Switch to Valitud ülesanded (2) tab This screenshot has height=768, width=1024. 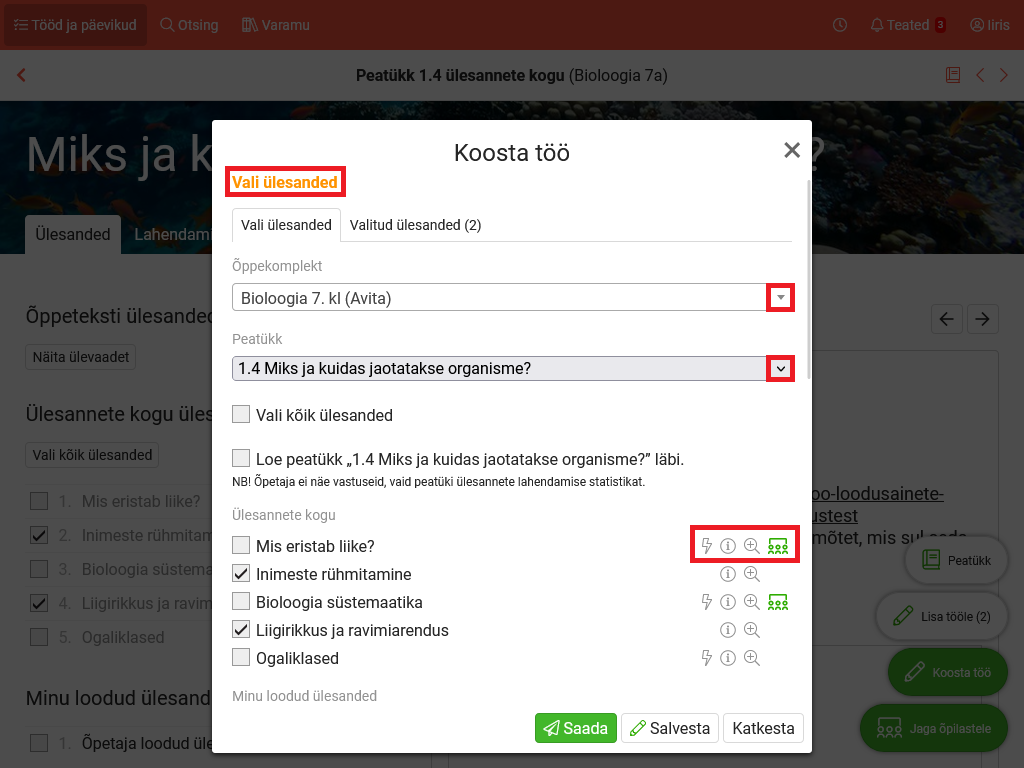click(x=415, y=225)
